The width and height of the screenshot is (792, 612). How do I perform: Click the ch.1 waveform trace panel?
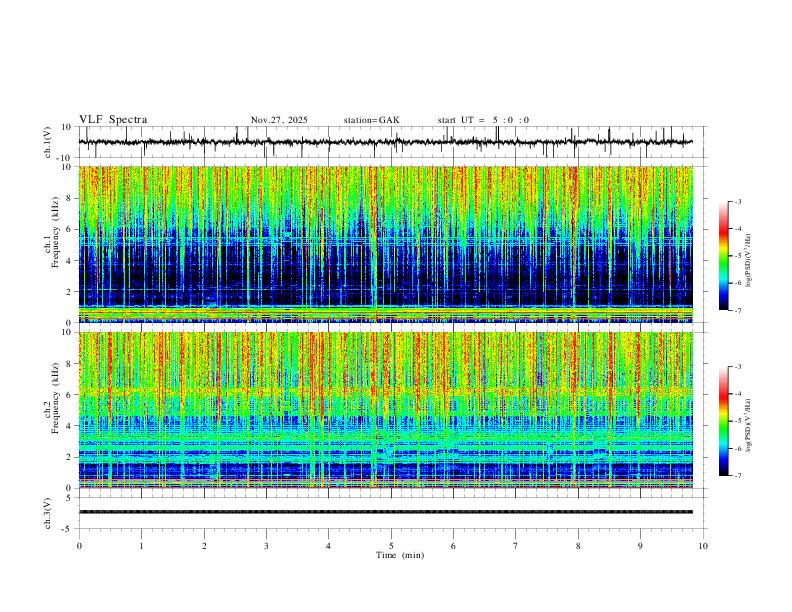tap(391, 142)
